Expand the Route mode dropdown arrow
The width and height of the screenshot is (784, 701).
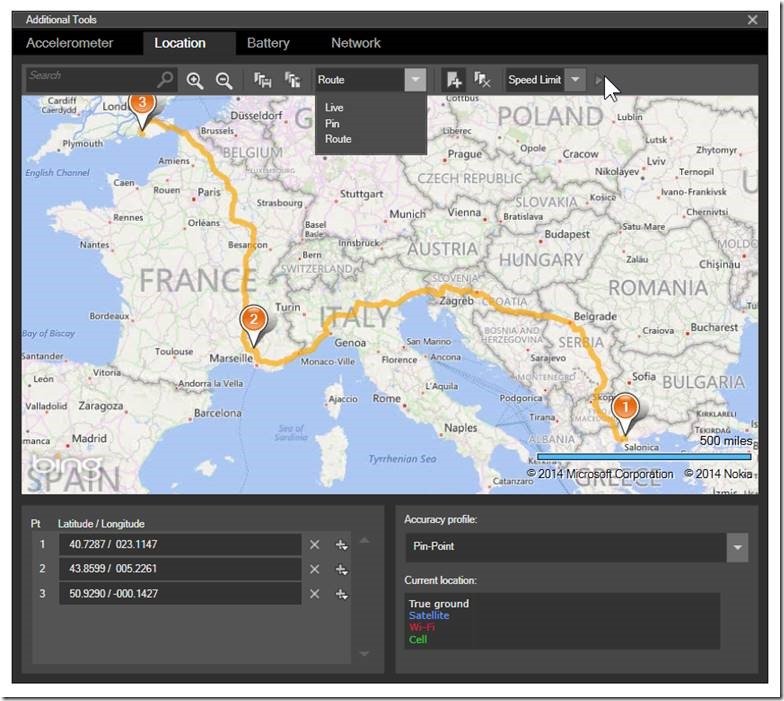coord(415,80)
